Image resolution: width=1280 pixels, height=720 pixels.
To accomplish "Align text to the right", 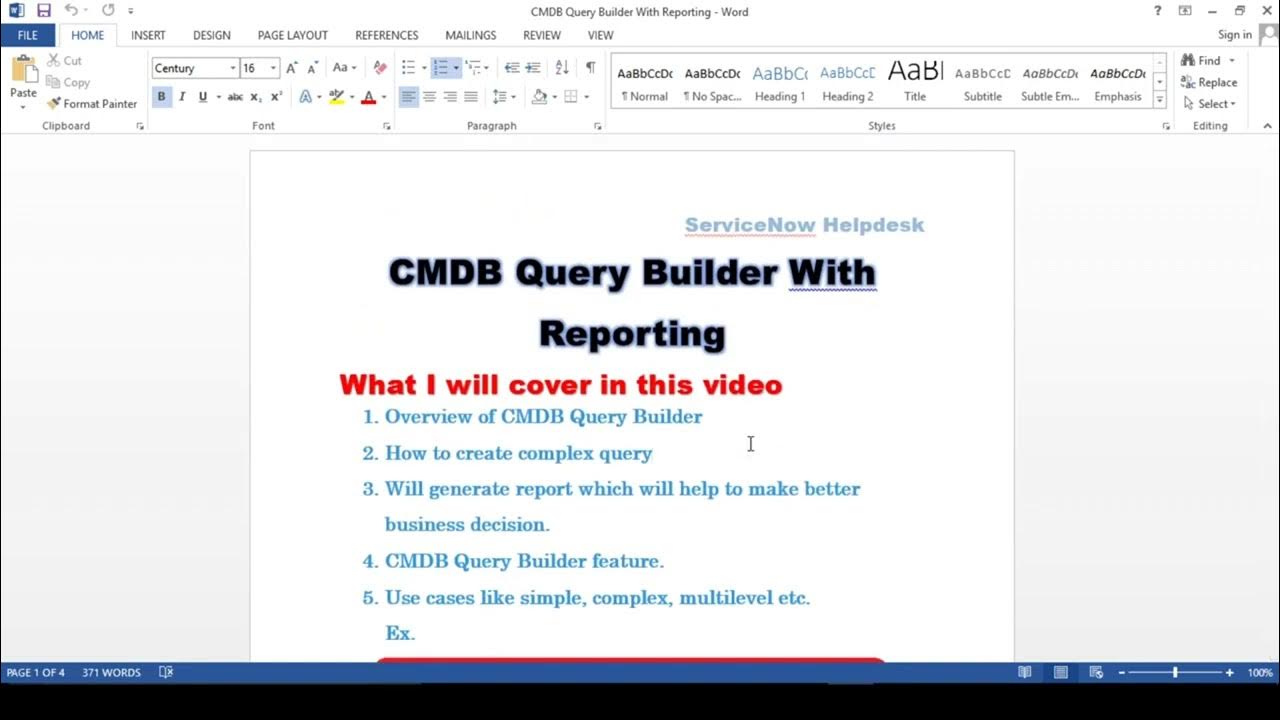I will click(450, 97).
